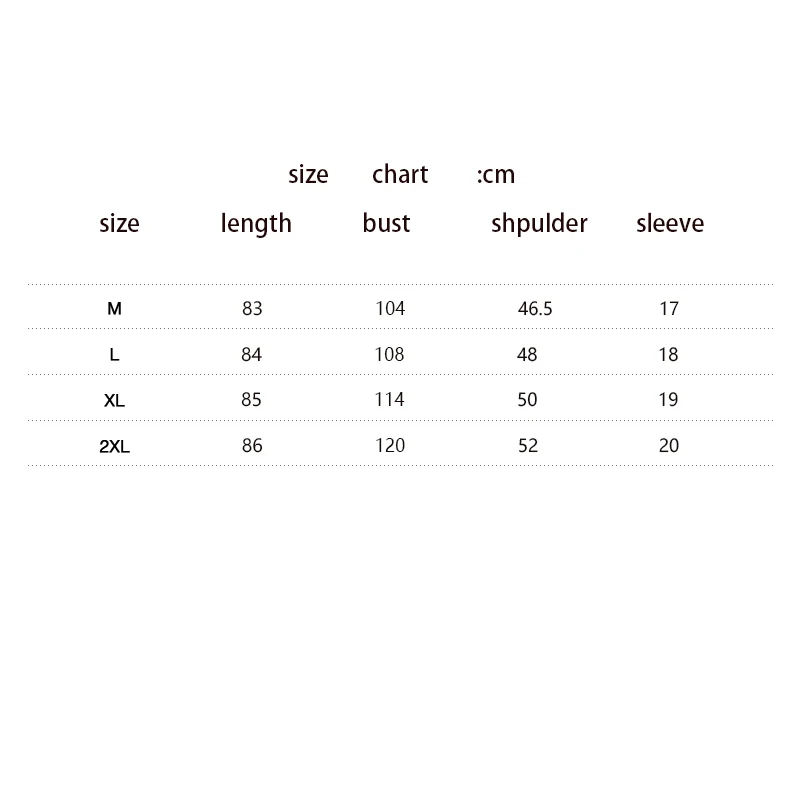The width and height of the screenshot is (800, 800).
Task: Click the 2XL shoulder value 52
Action: [x=528, y=445]
